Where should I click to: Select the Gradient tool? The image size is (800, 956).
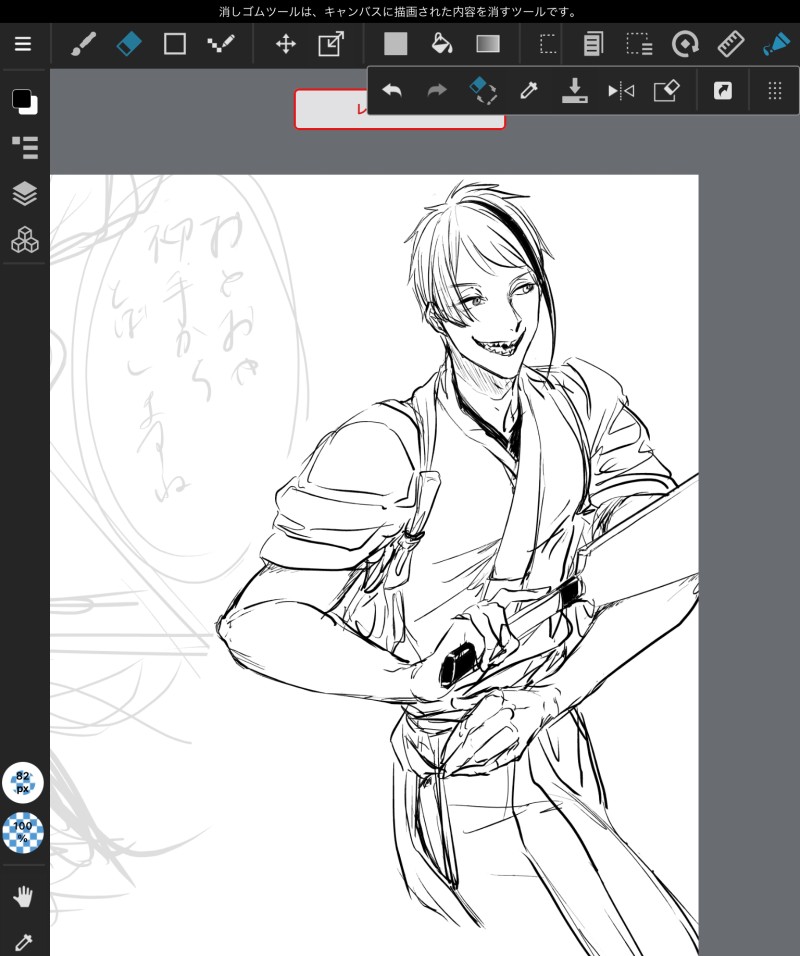pos(488,44)
